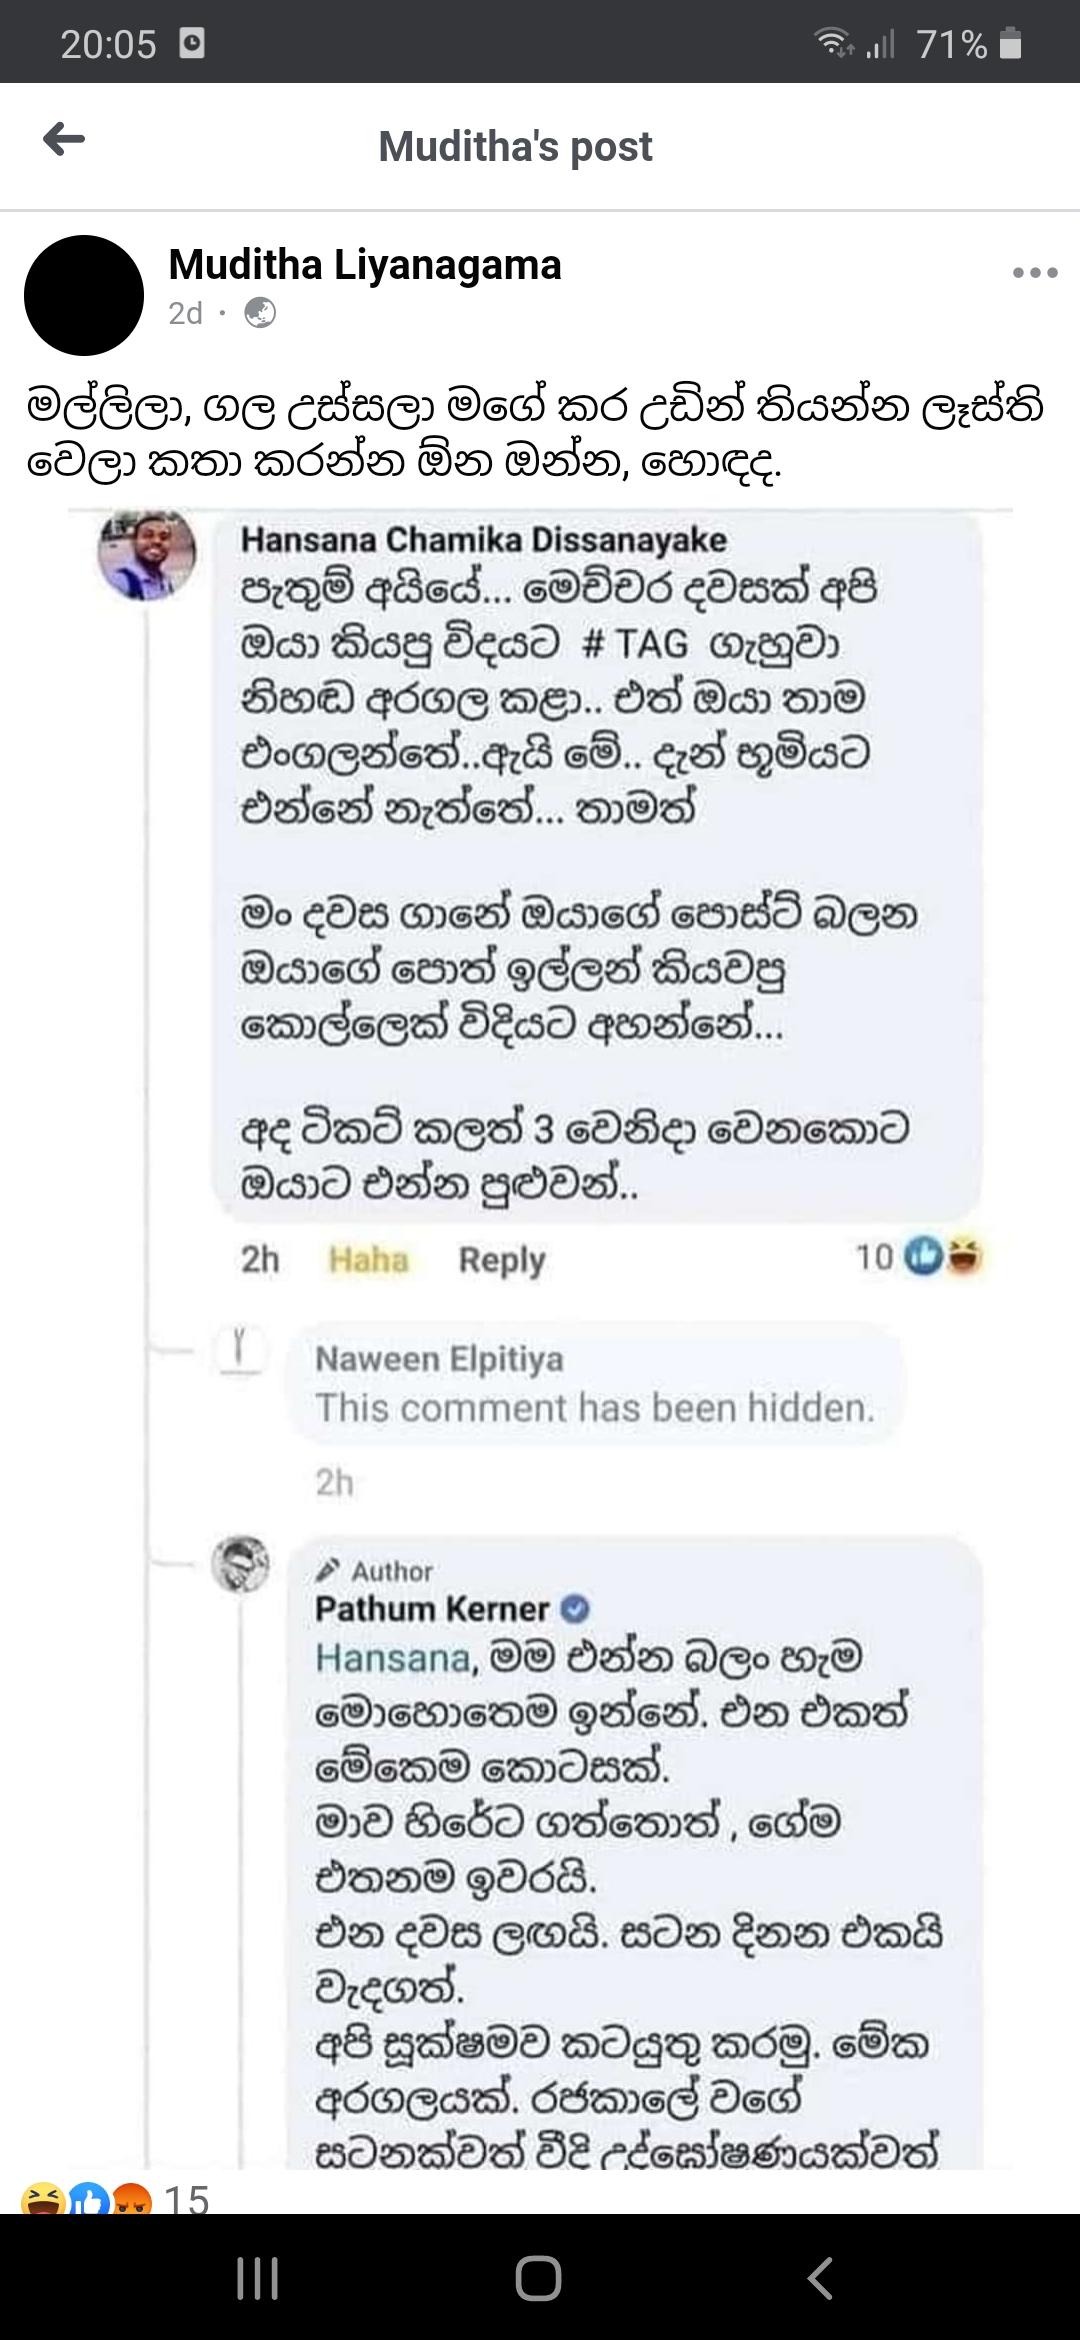The width and height of the screenshot is (1080, 2340).
Task: Open Pathum Kerner's profile avatar
Action: click(240, 1564)
